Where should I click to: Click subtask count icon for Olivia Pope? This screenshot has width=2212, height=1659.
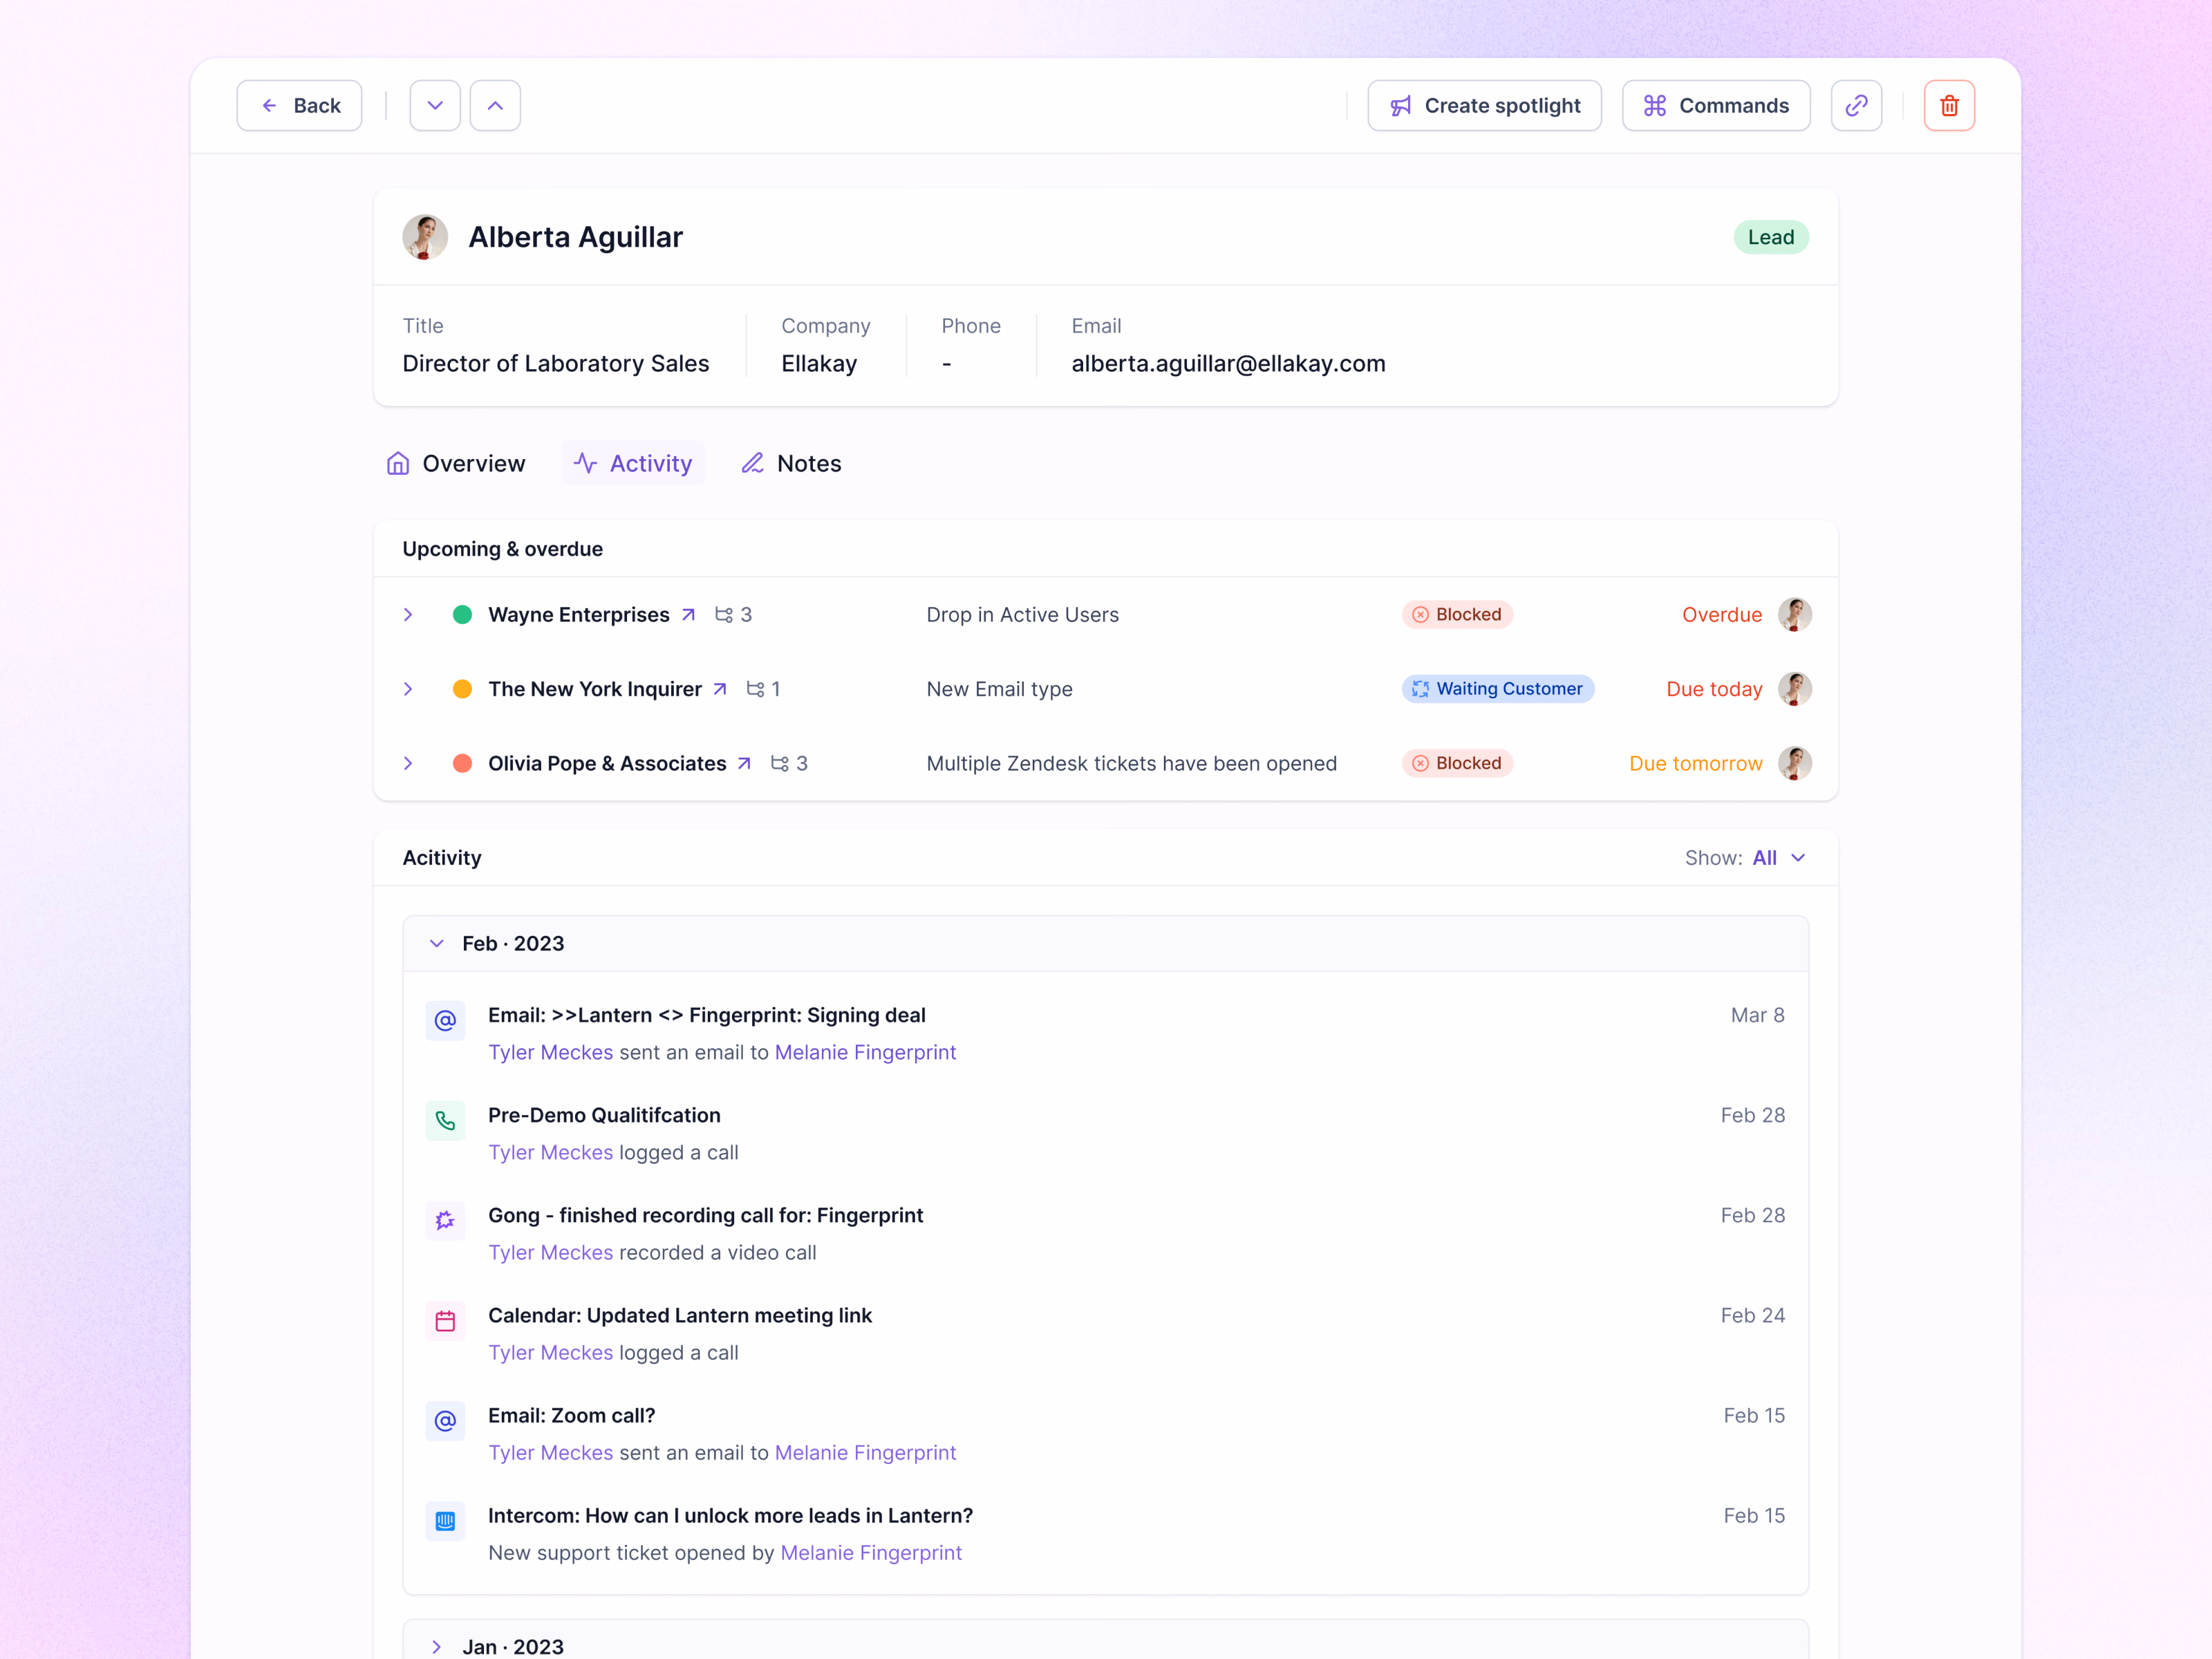point(780,763)
